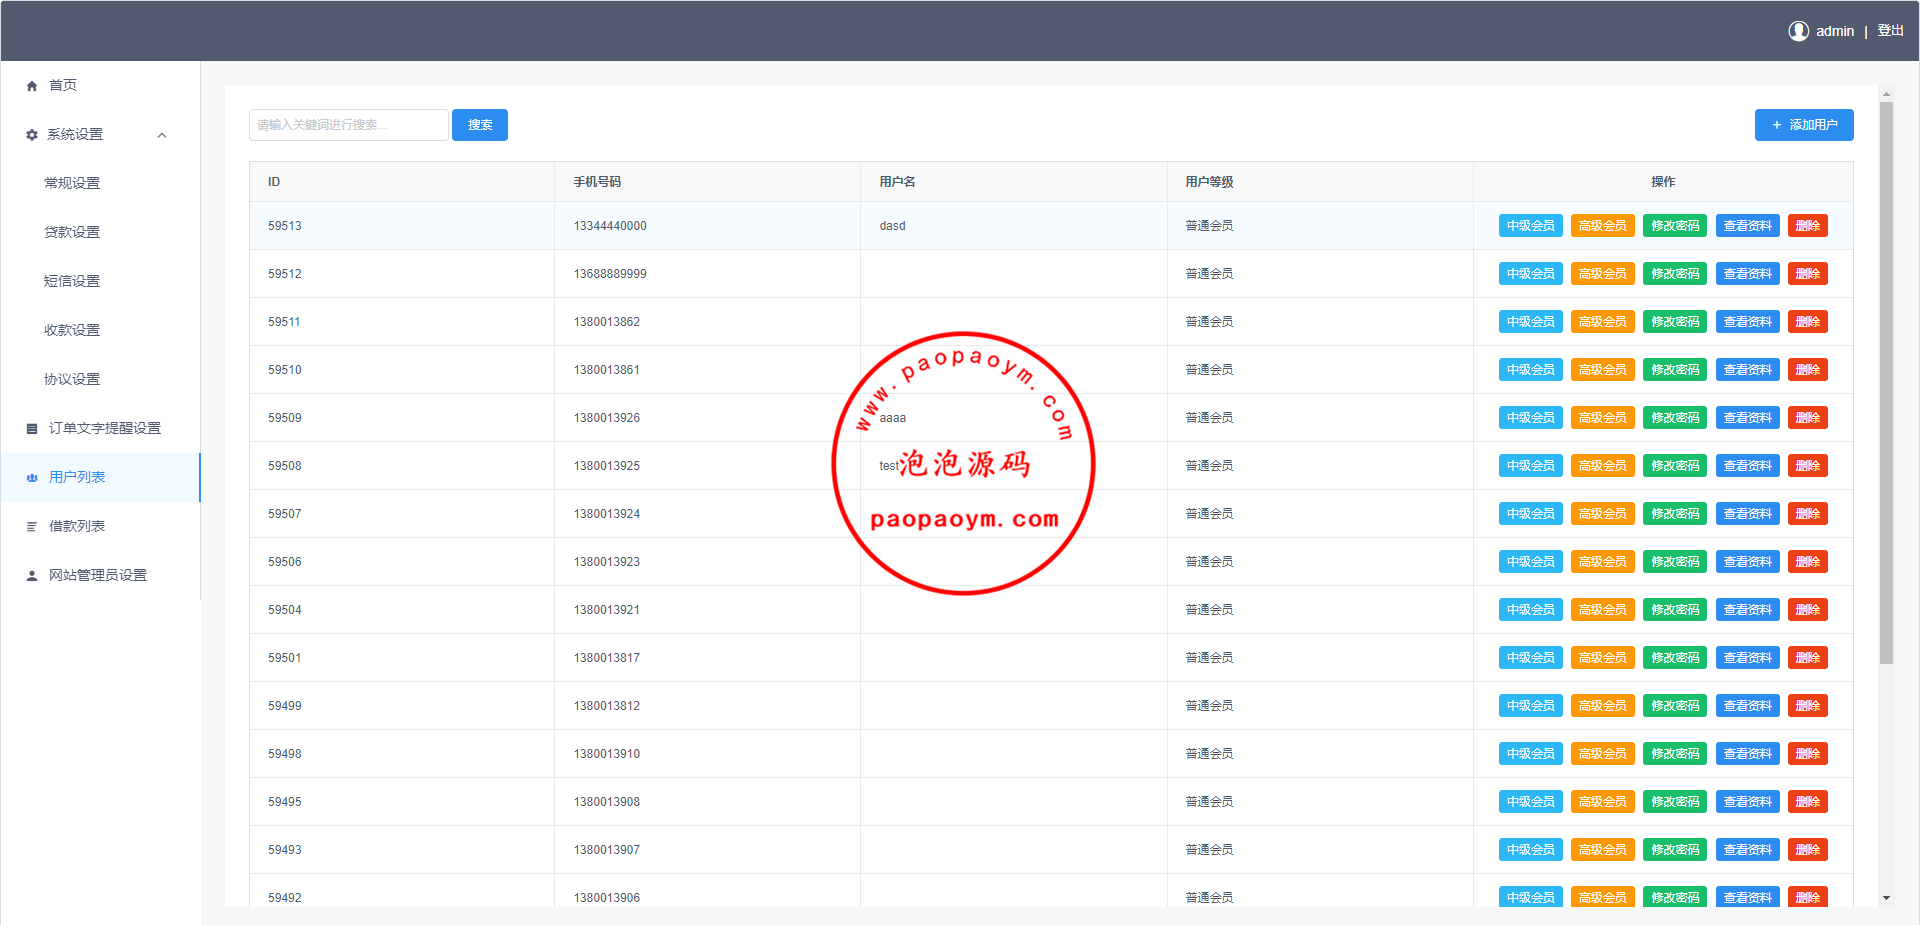This screenshot has width=1920, height=925.
Task: Open the 短信设置 submenu item
Action: pyautogui.click(x=72, y=281)
